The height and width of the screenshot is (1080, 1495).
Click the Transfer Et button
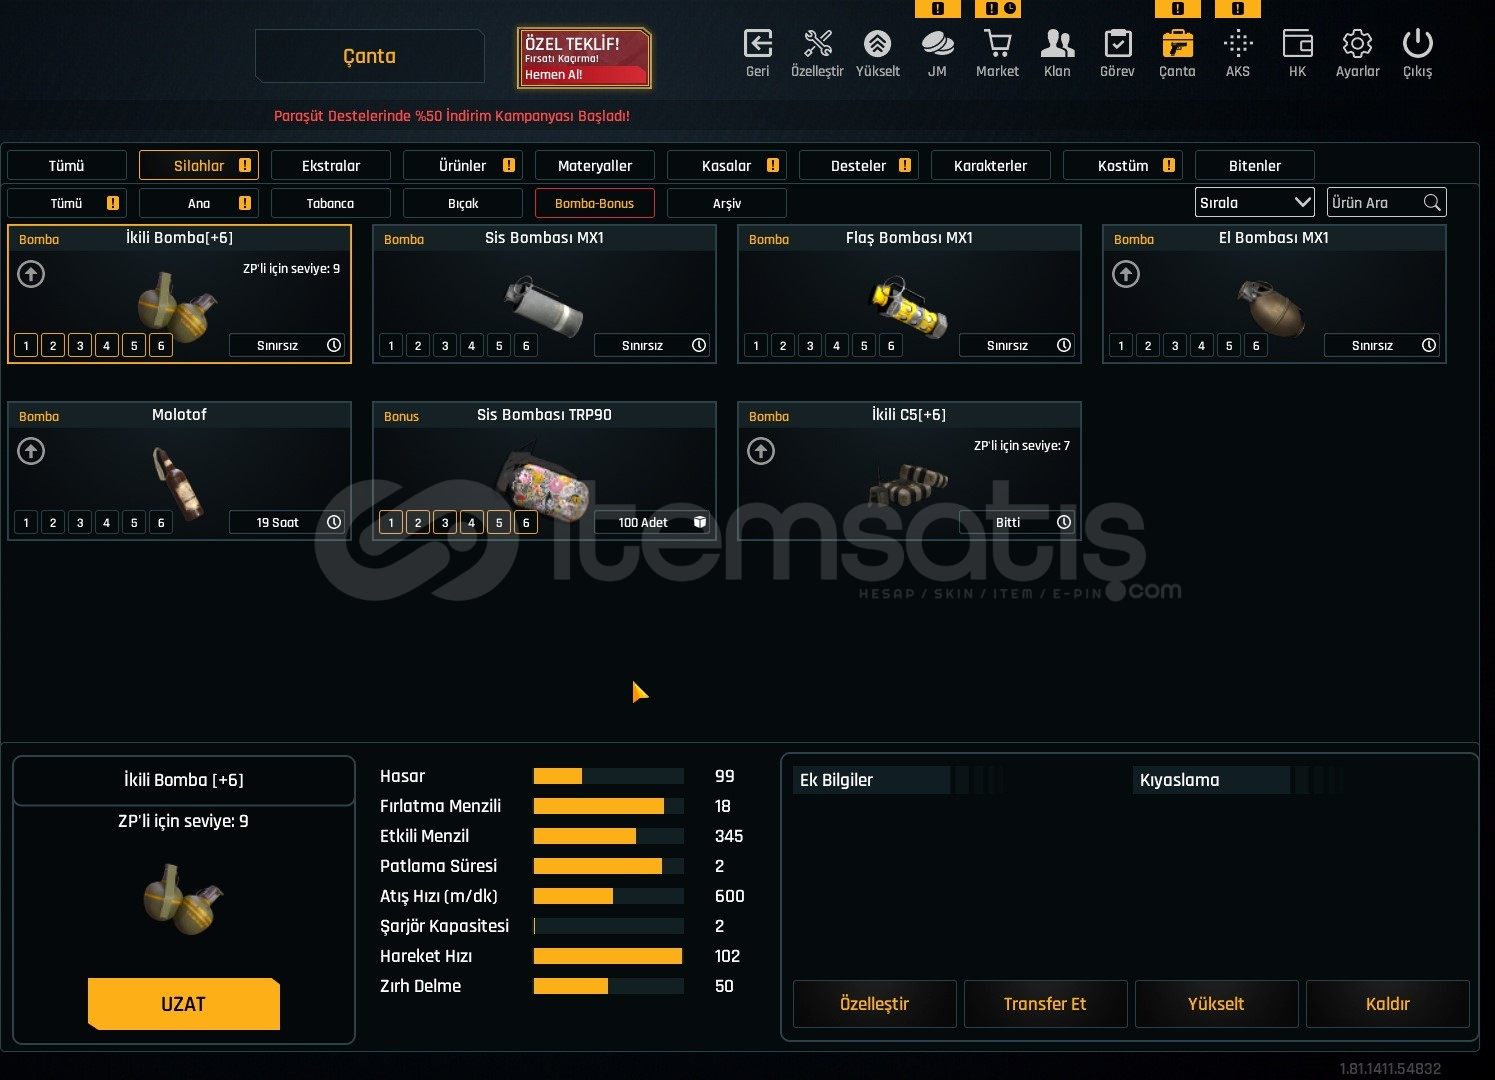(x=1045, y=1004)
